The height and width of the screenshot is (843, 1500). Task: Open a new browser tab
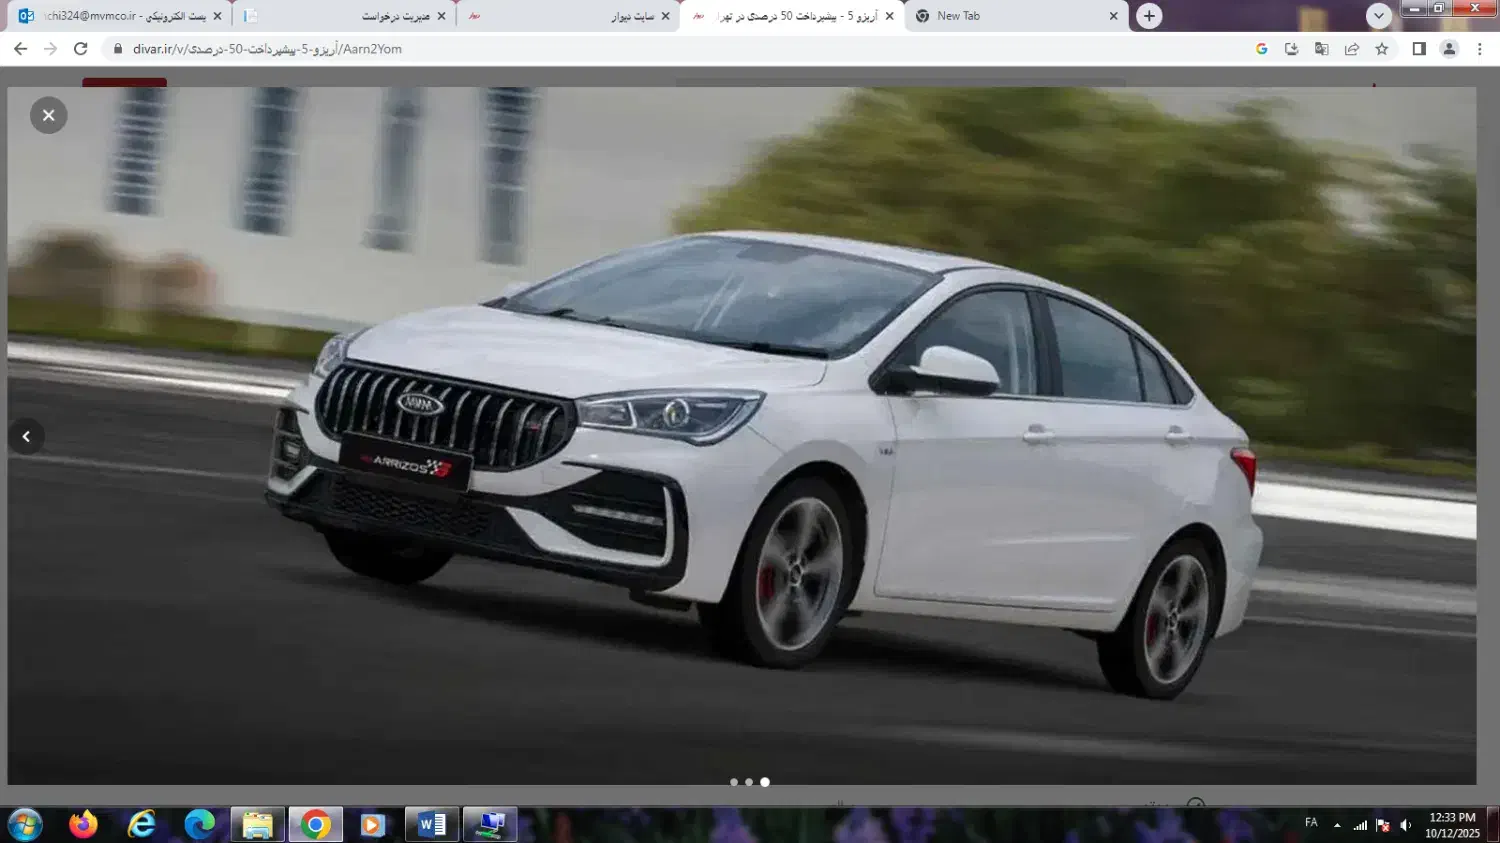pos(1149,16)
